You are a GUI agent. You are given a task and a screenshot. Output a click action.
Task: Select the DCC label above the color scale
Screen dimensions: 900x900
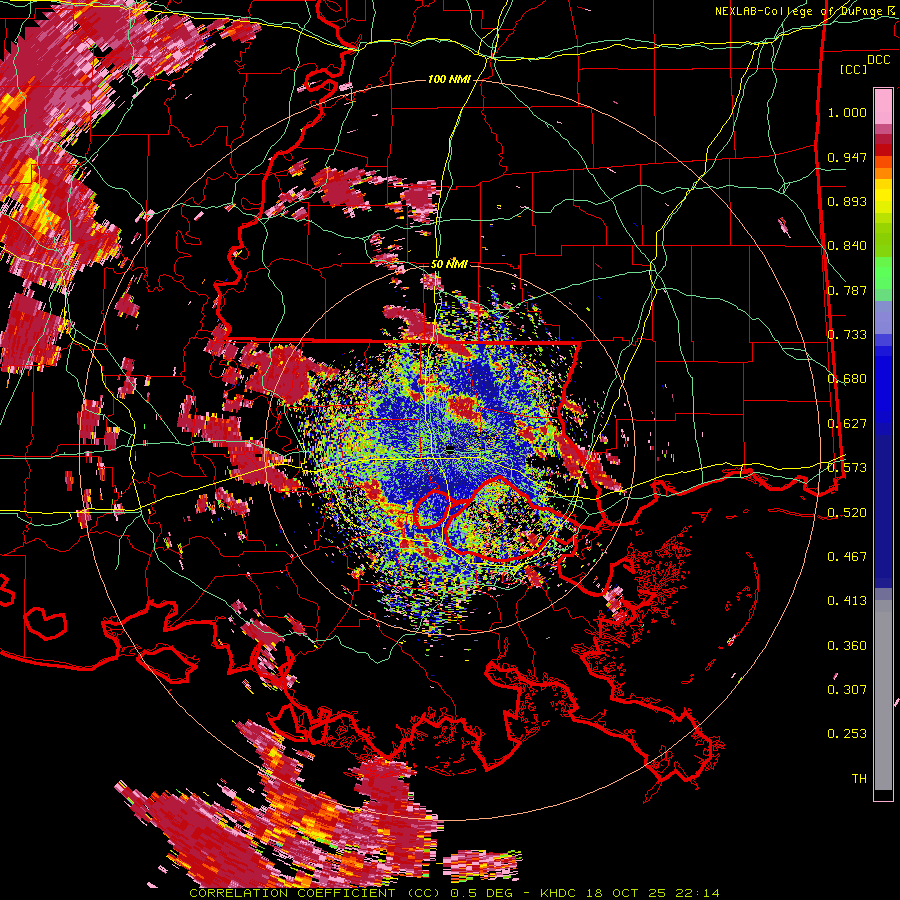pyautogui.click(x=878, y=60)
